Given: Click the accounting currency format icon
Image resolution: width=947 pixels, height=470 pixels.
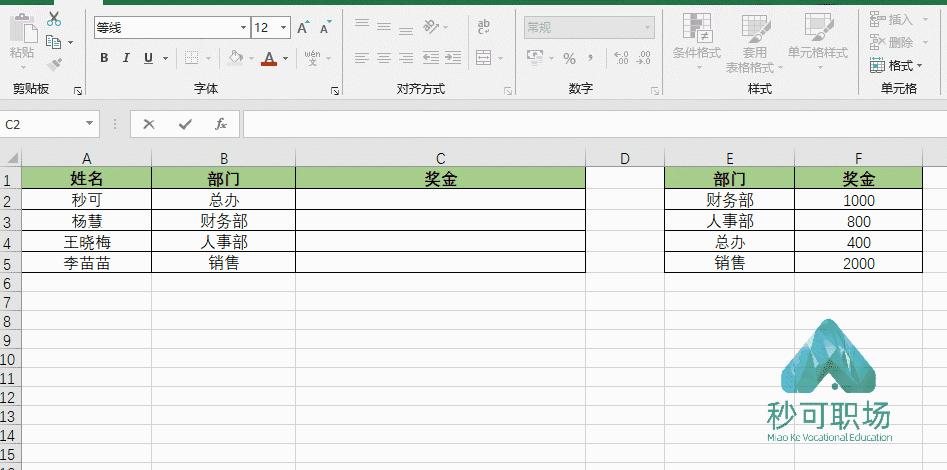Looking at the screenshot, I should (535, 58).
